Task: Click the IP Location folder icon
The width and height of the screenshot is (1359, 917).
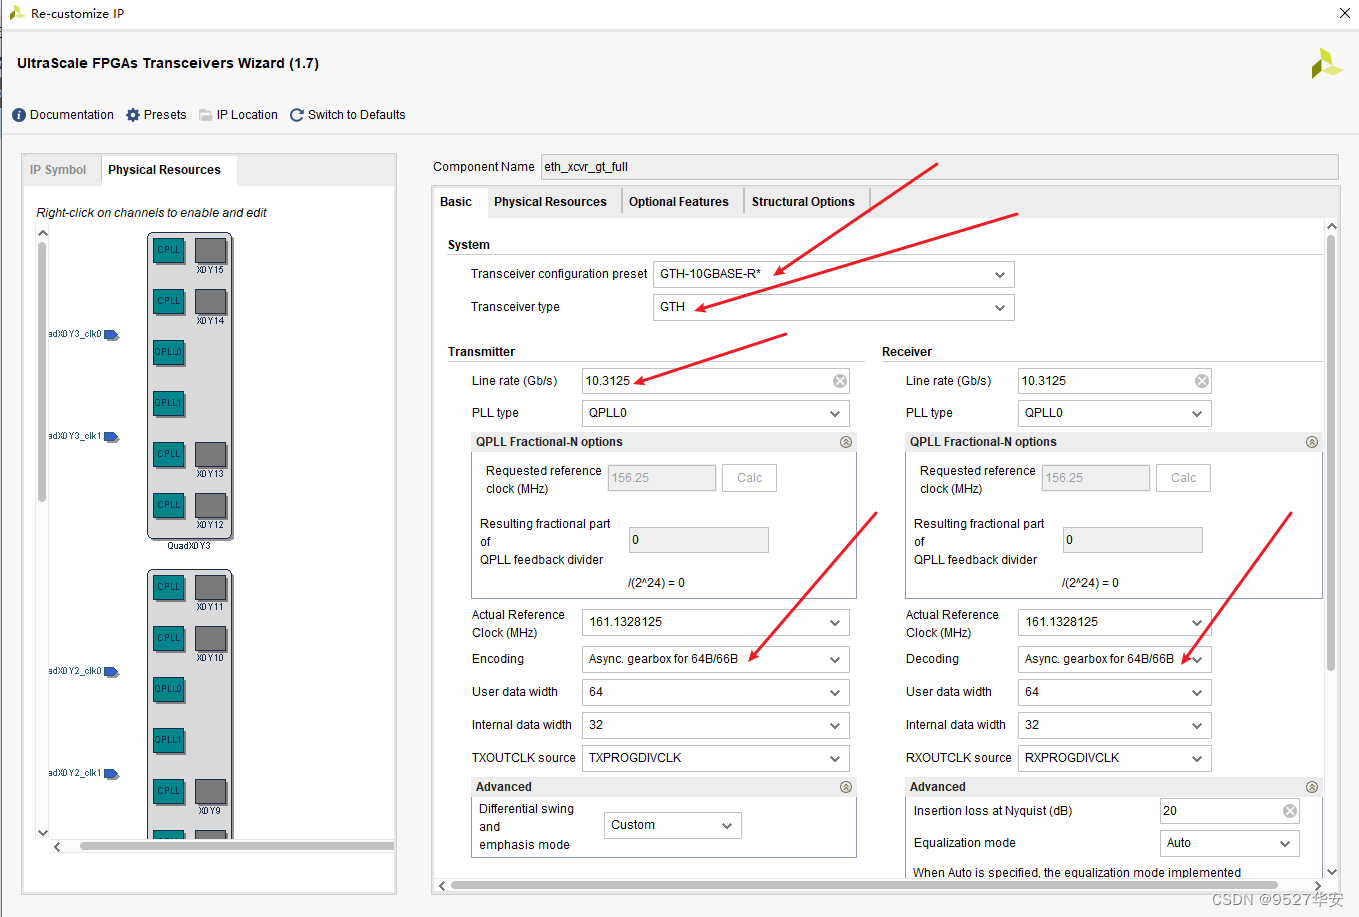Action: 206,115
